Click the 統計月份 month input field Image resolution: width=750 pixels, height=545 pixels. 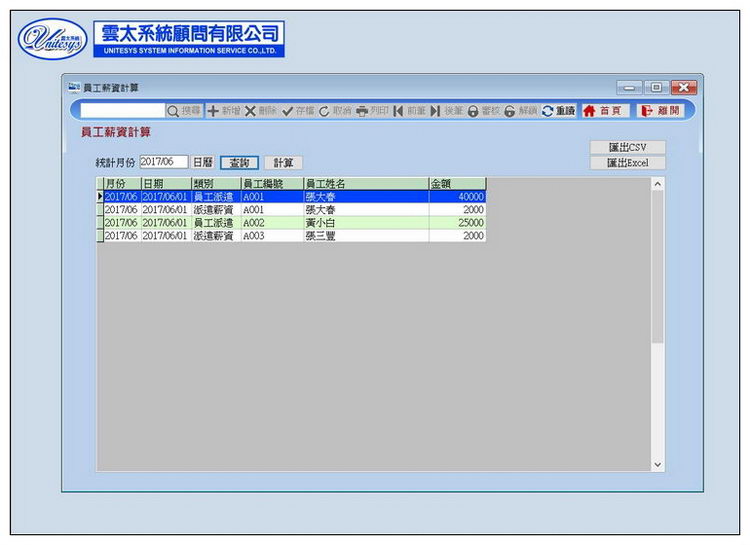[163, 162]
